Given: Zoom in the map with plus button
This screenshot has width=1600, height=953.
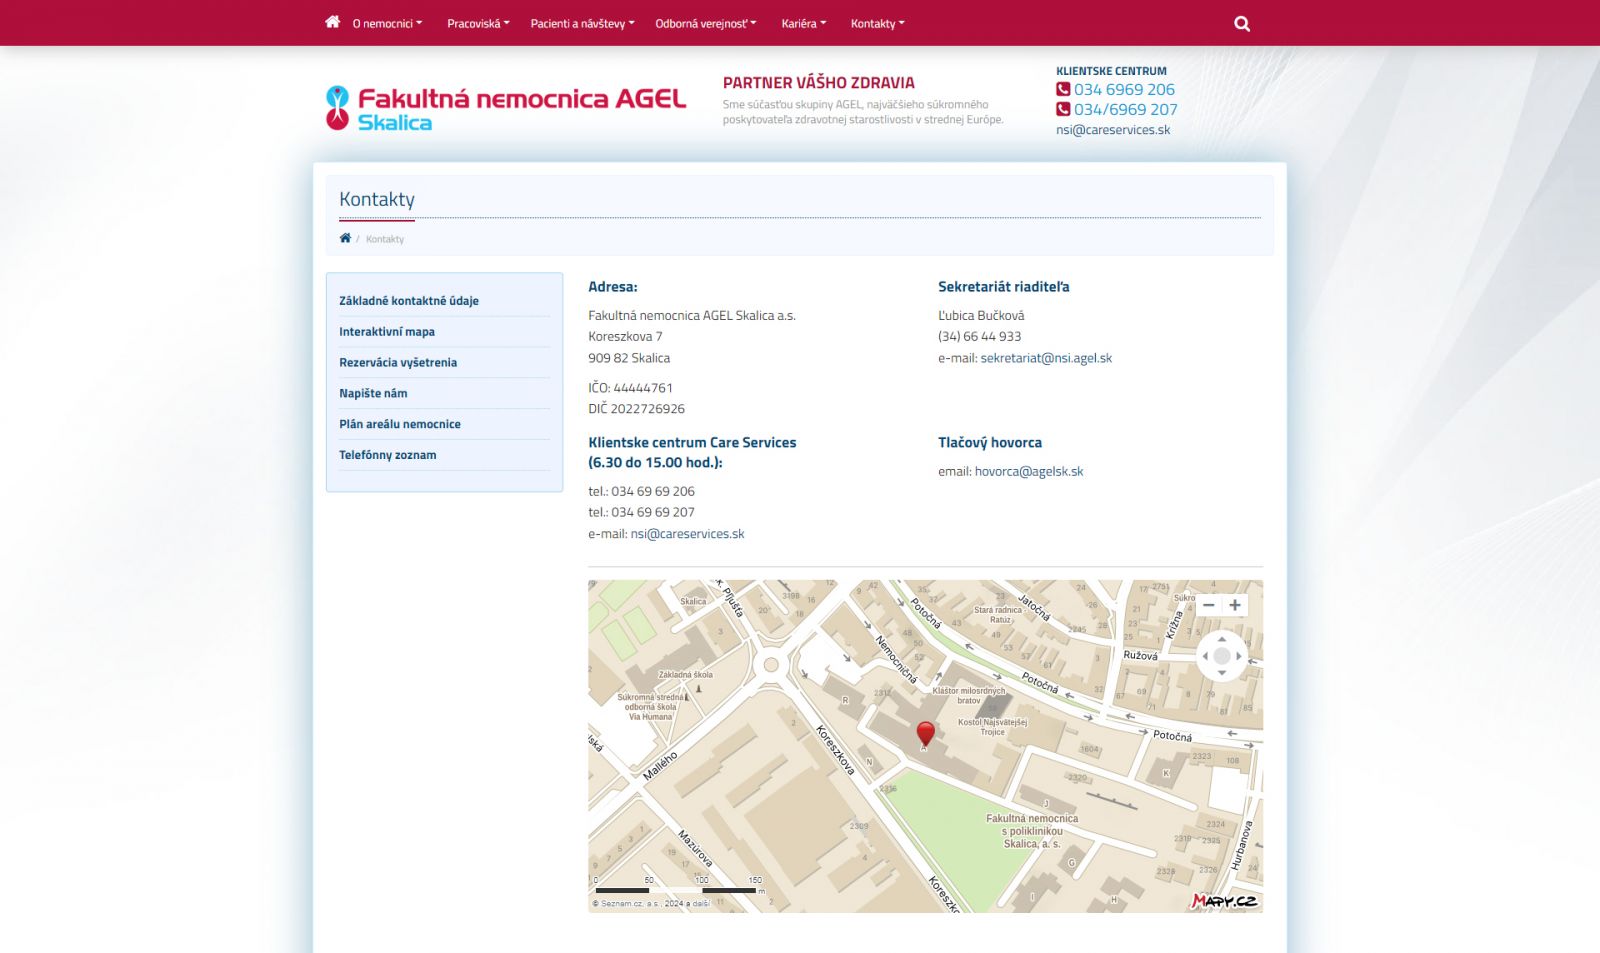Looking at the screenshot, I should coord(1235,605).
